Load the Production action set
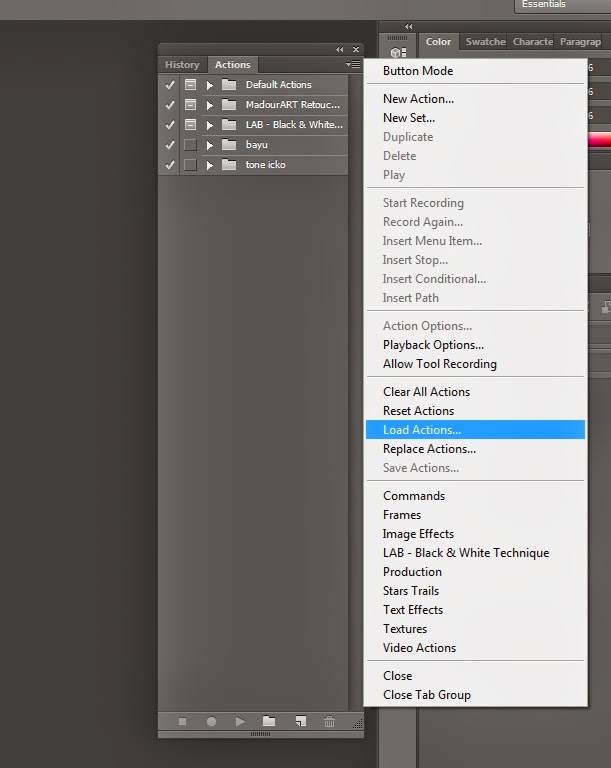 pos(475,572)
